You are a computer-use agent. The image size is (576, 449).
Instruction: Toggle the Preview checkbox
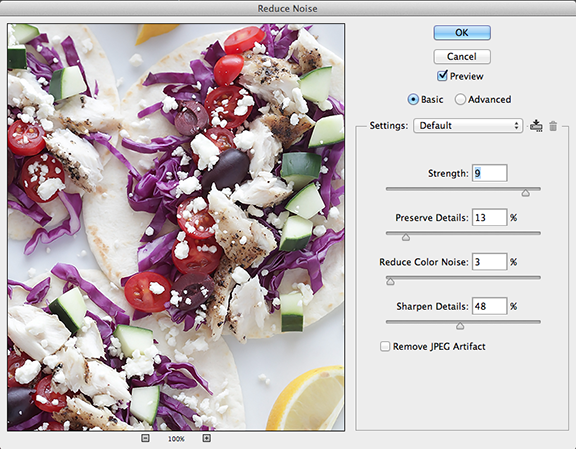[442, 76]
